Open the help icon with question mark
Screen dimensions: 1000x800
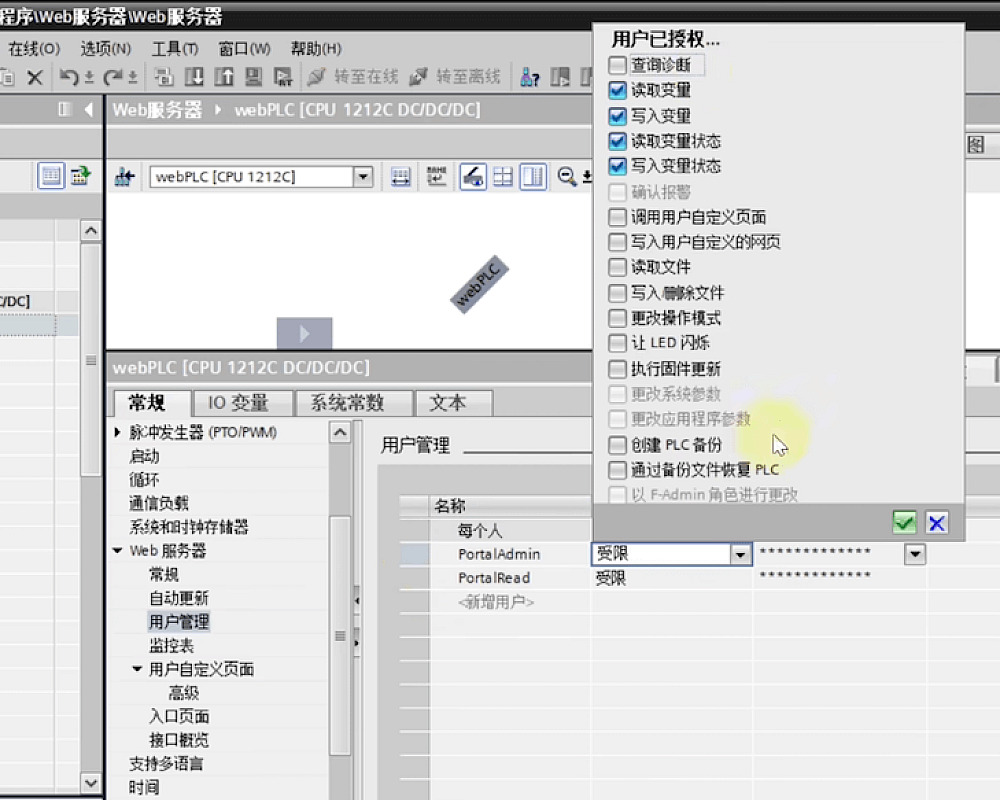click(529, 77)
